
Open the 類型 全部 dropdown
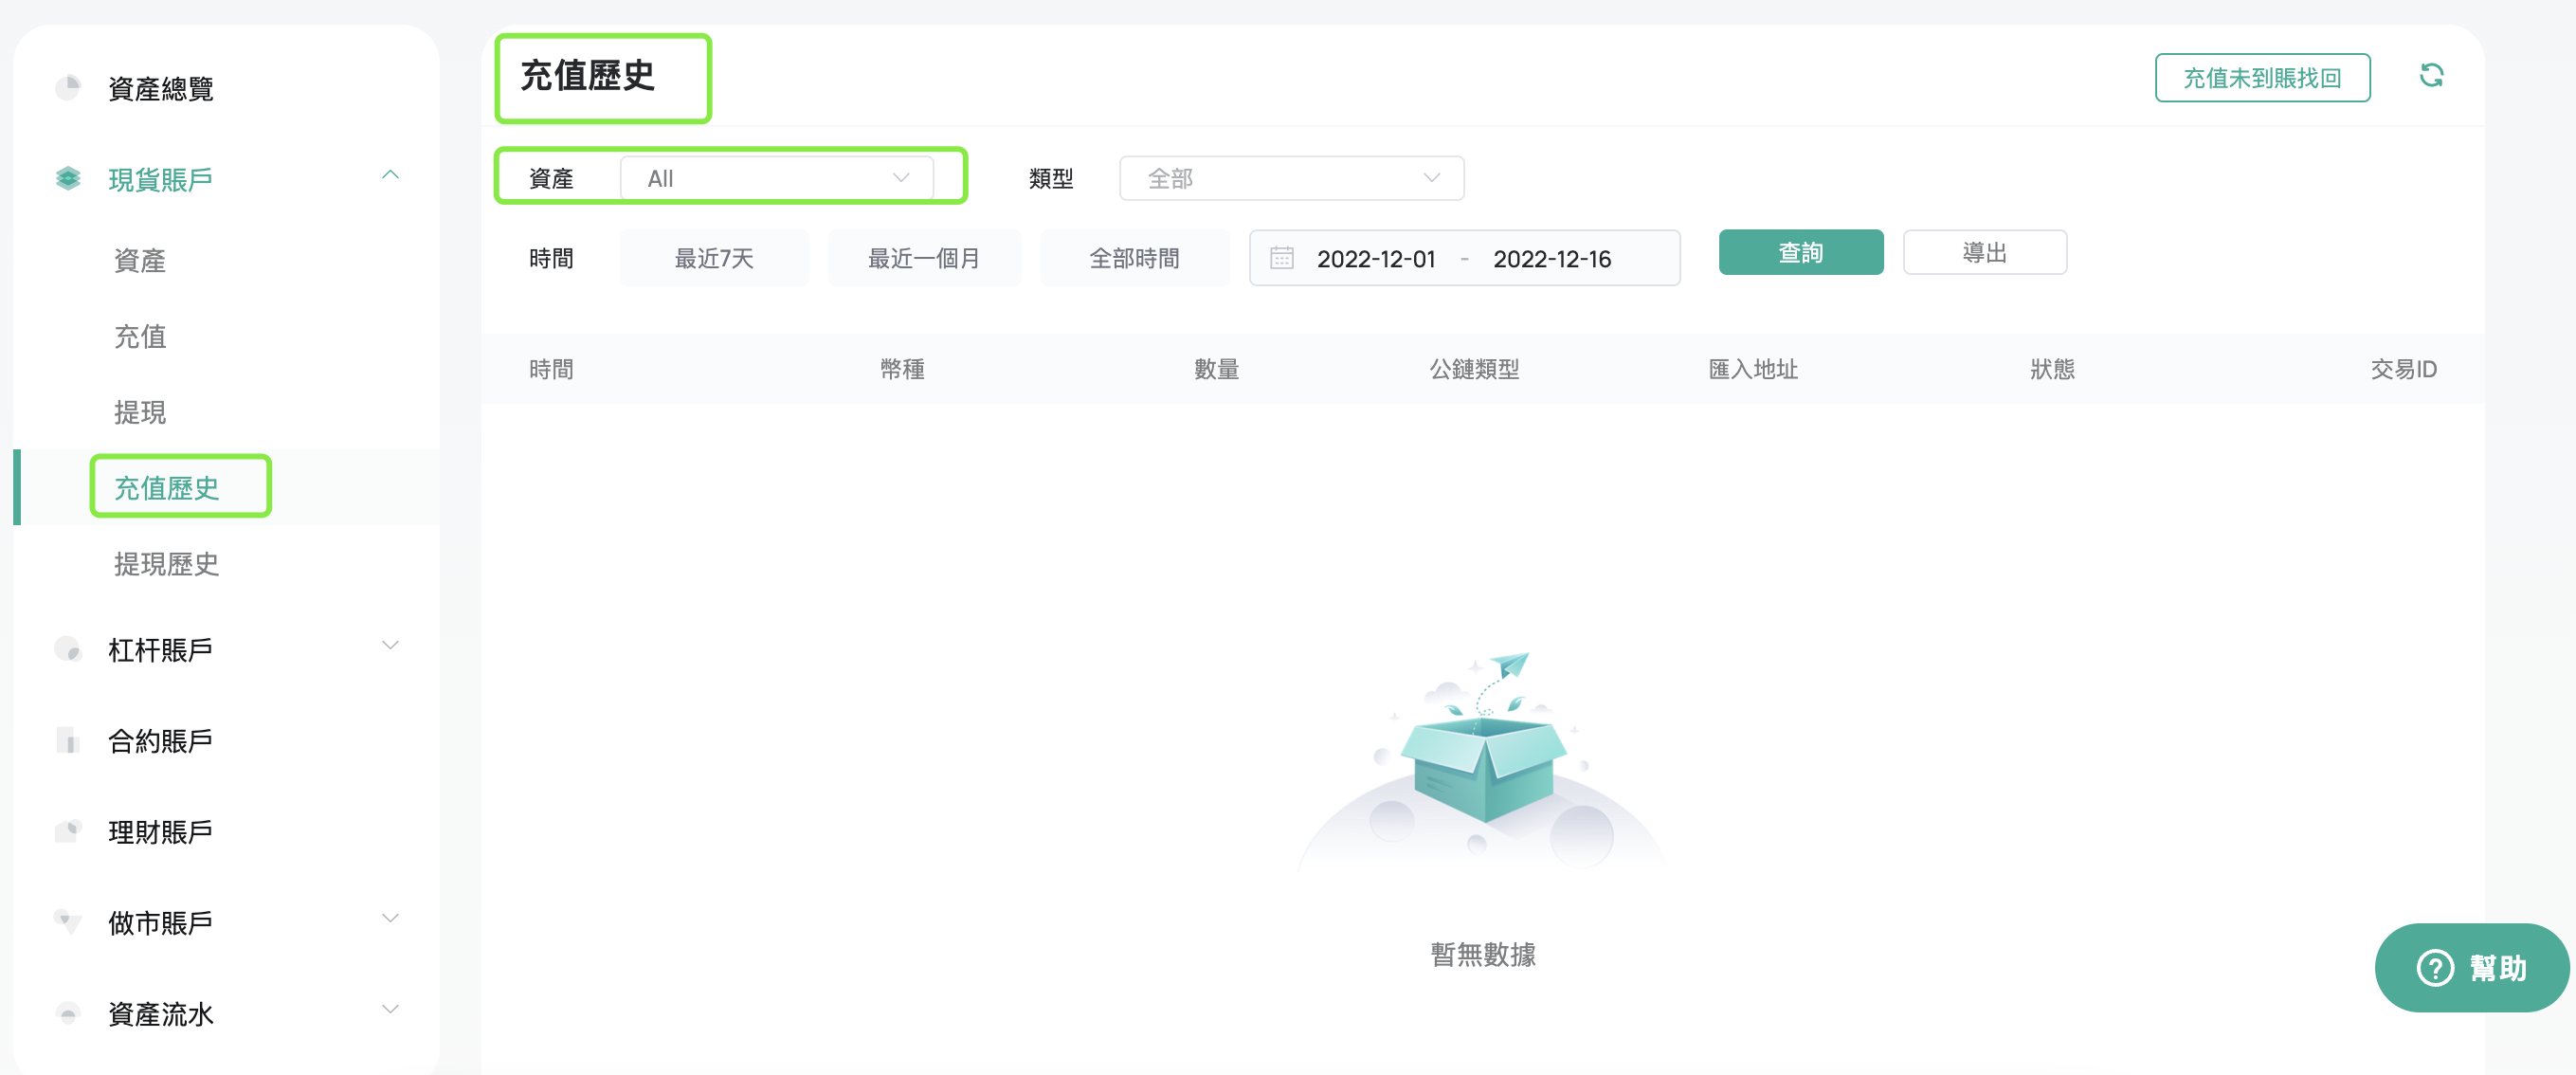click(1292, 178)
